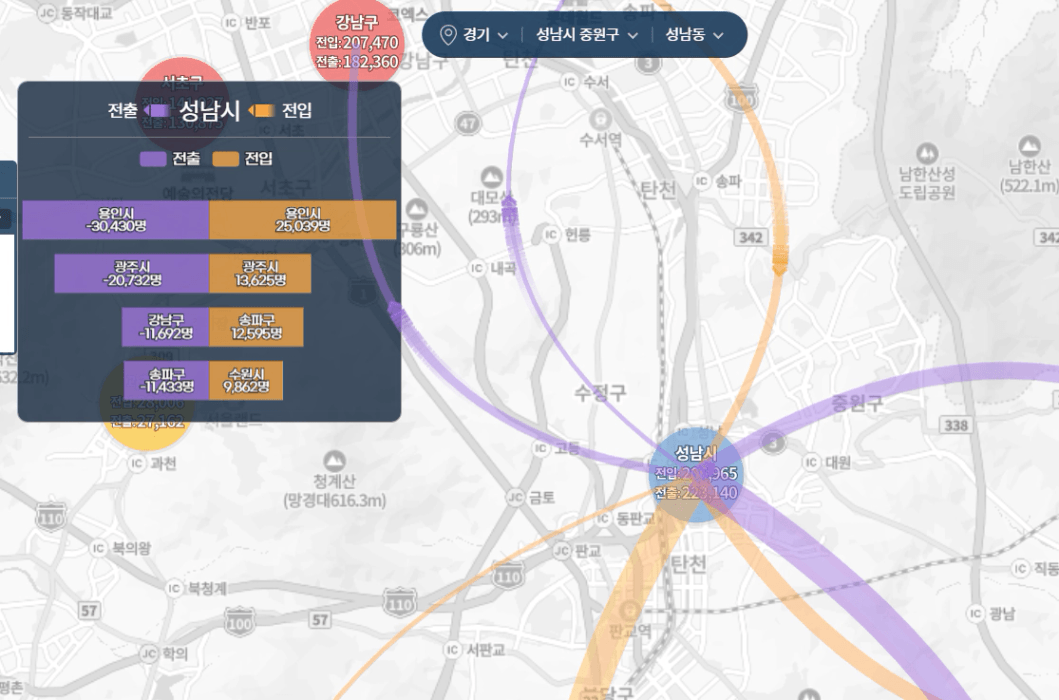Click the 서판교 IC marker
Screen dimensions: 1059x700
tap(452, 649)
